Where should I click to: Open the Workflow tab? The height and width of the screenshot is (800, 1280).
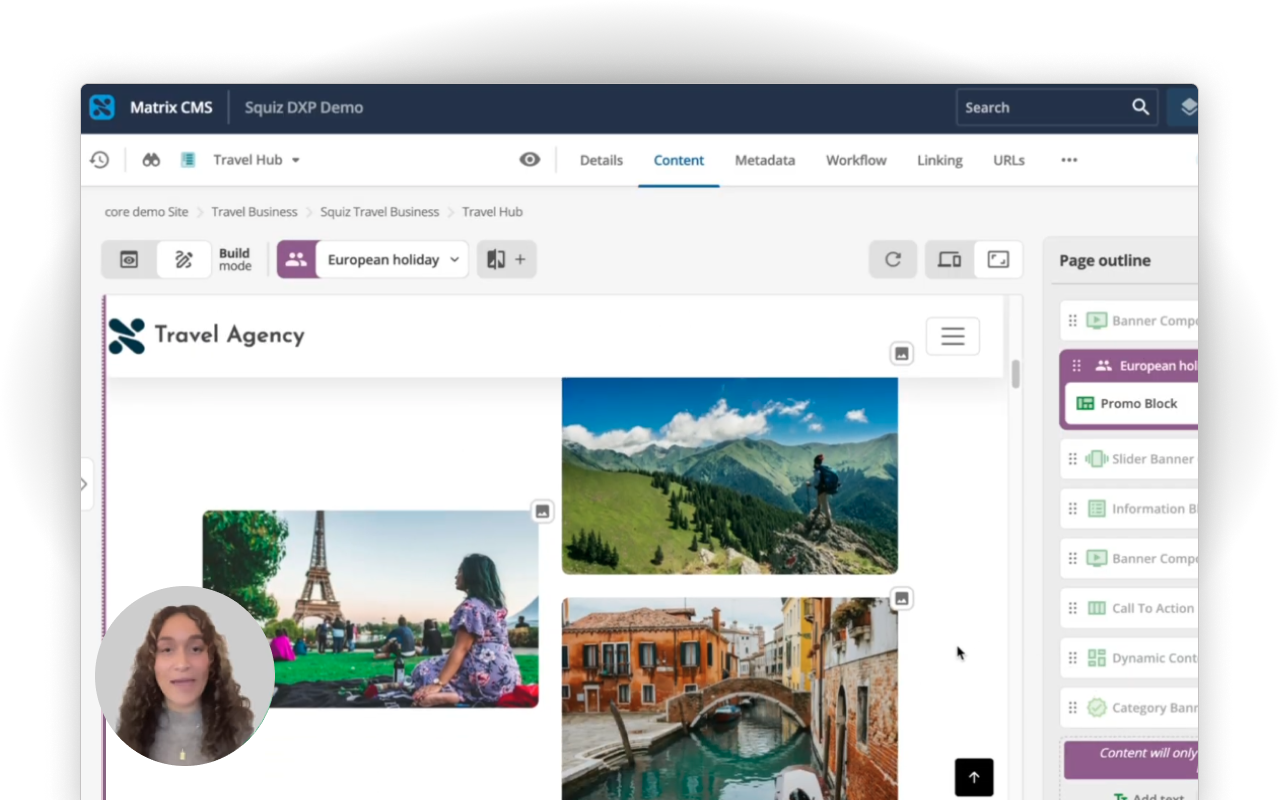(x=855, y=160)
